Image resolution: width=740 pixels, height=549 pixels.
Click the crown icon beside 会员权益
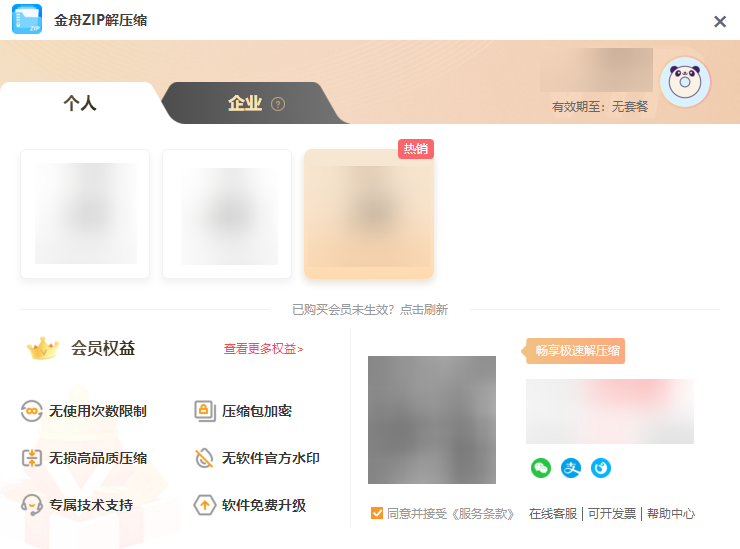(43, 348)
